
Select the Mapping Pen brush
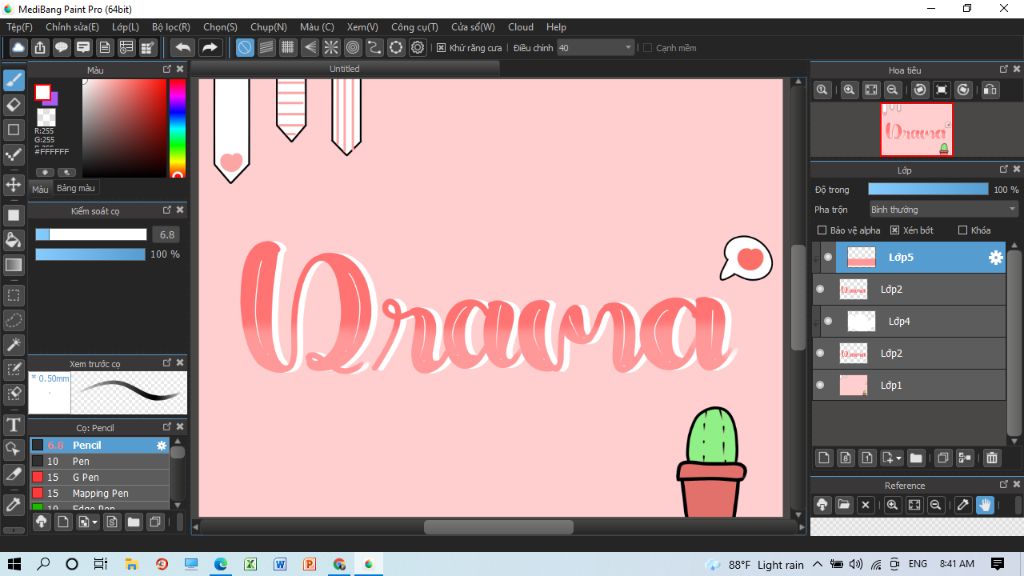pyautogui.click(x=99, y=493)
